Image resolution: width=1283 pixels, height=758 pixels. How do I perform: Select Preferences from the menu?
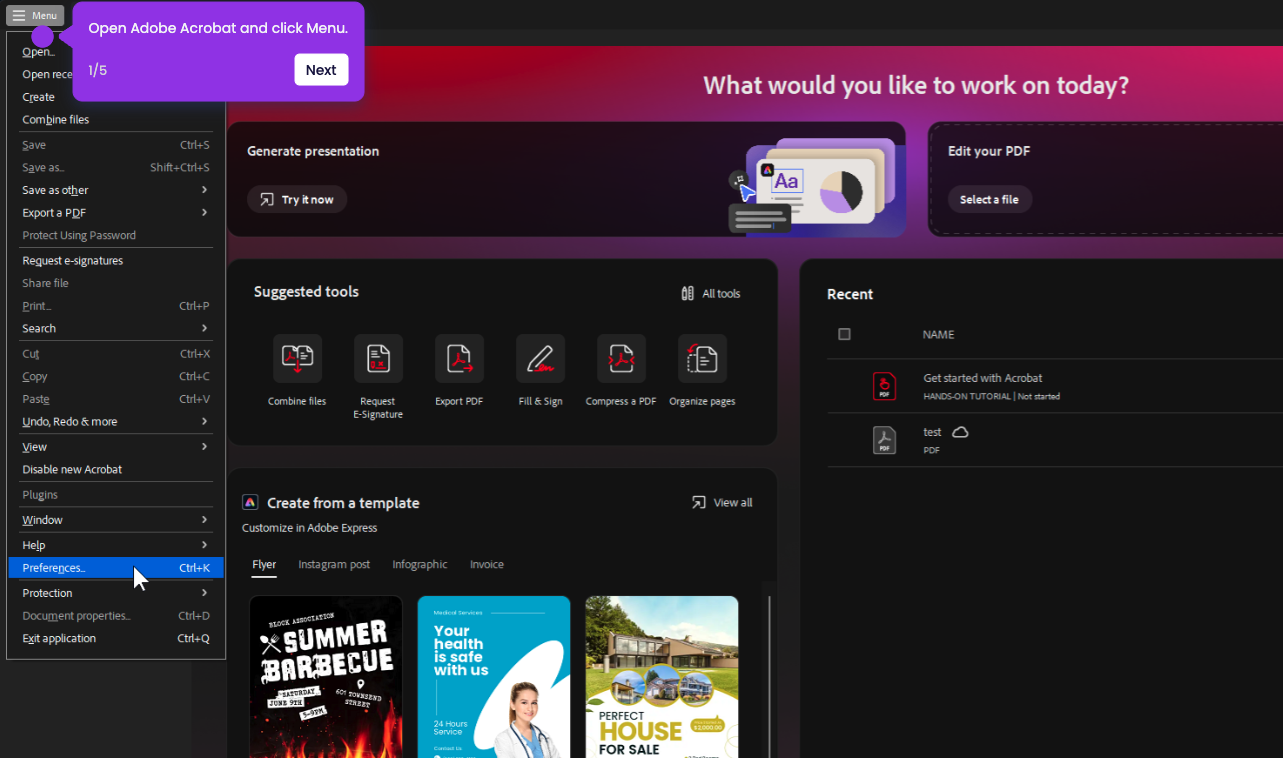click(x=116, y=568)
